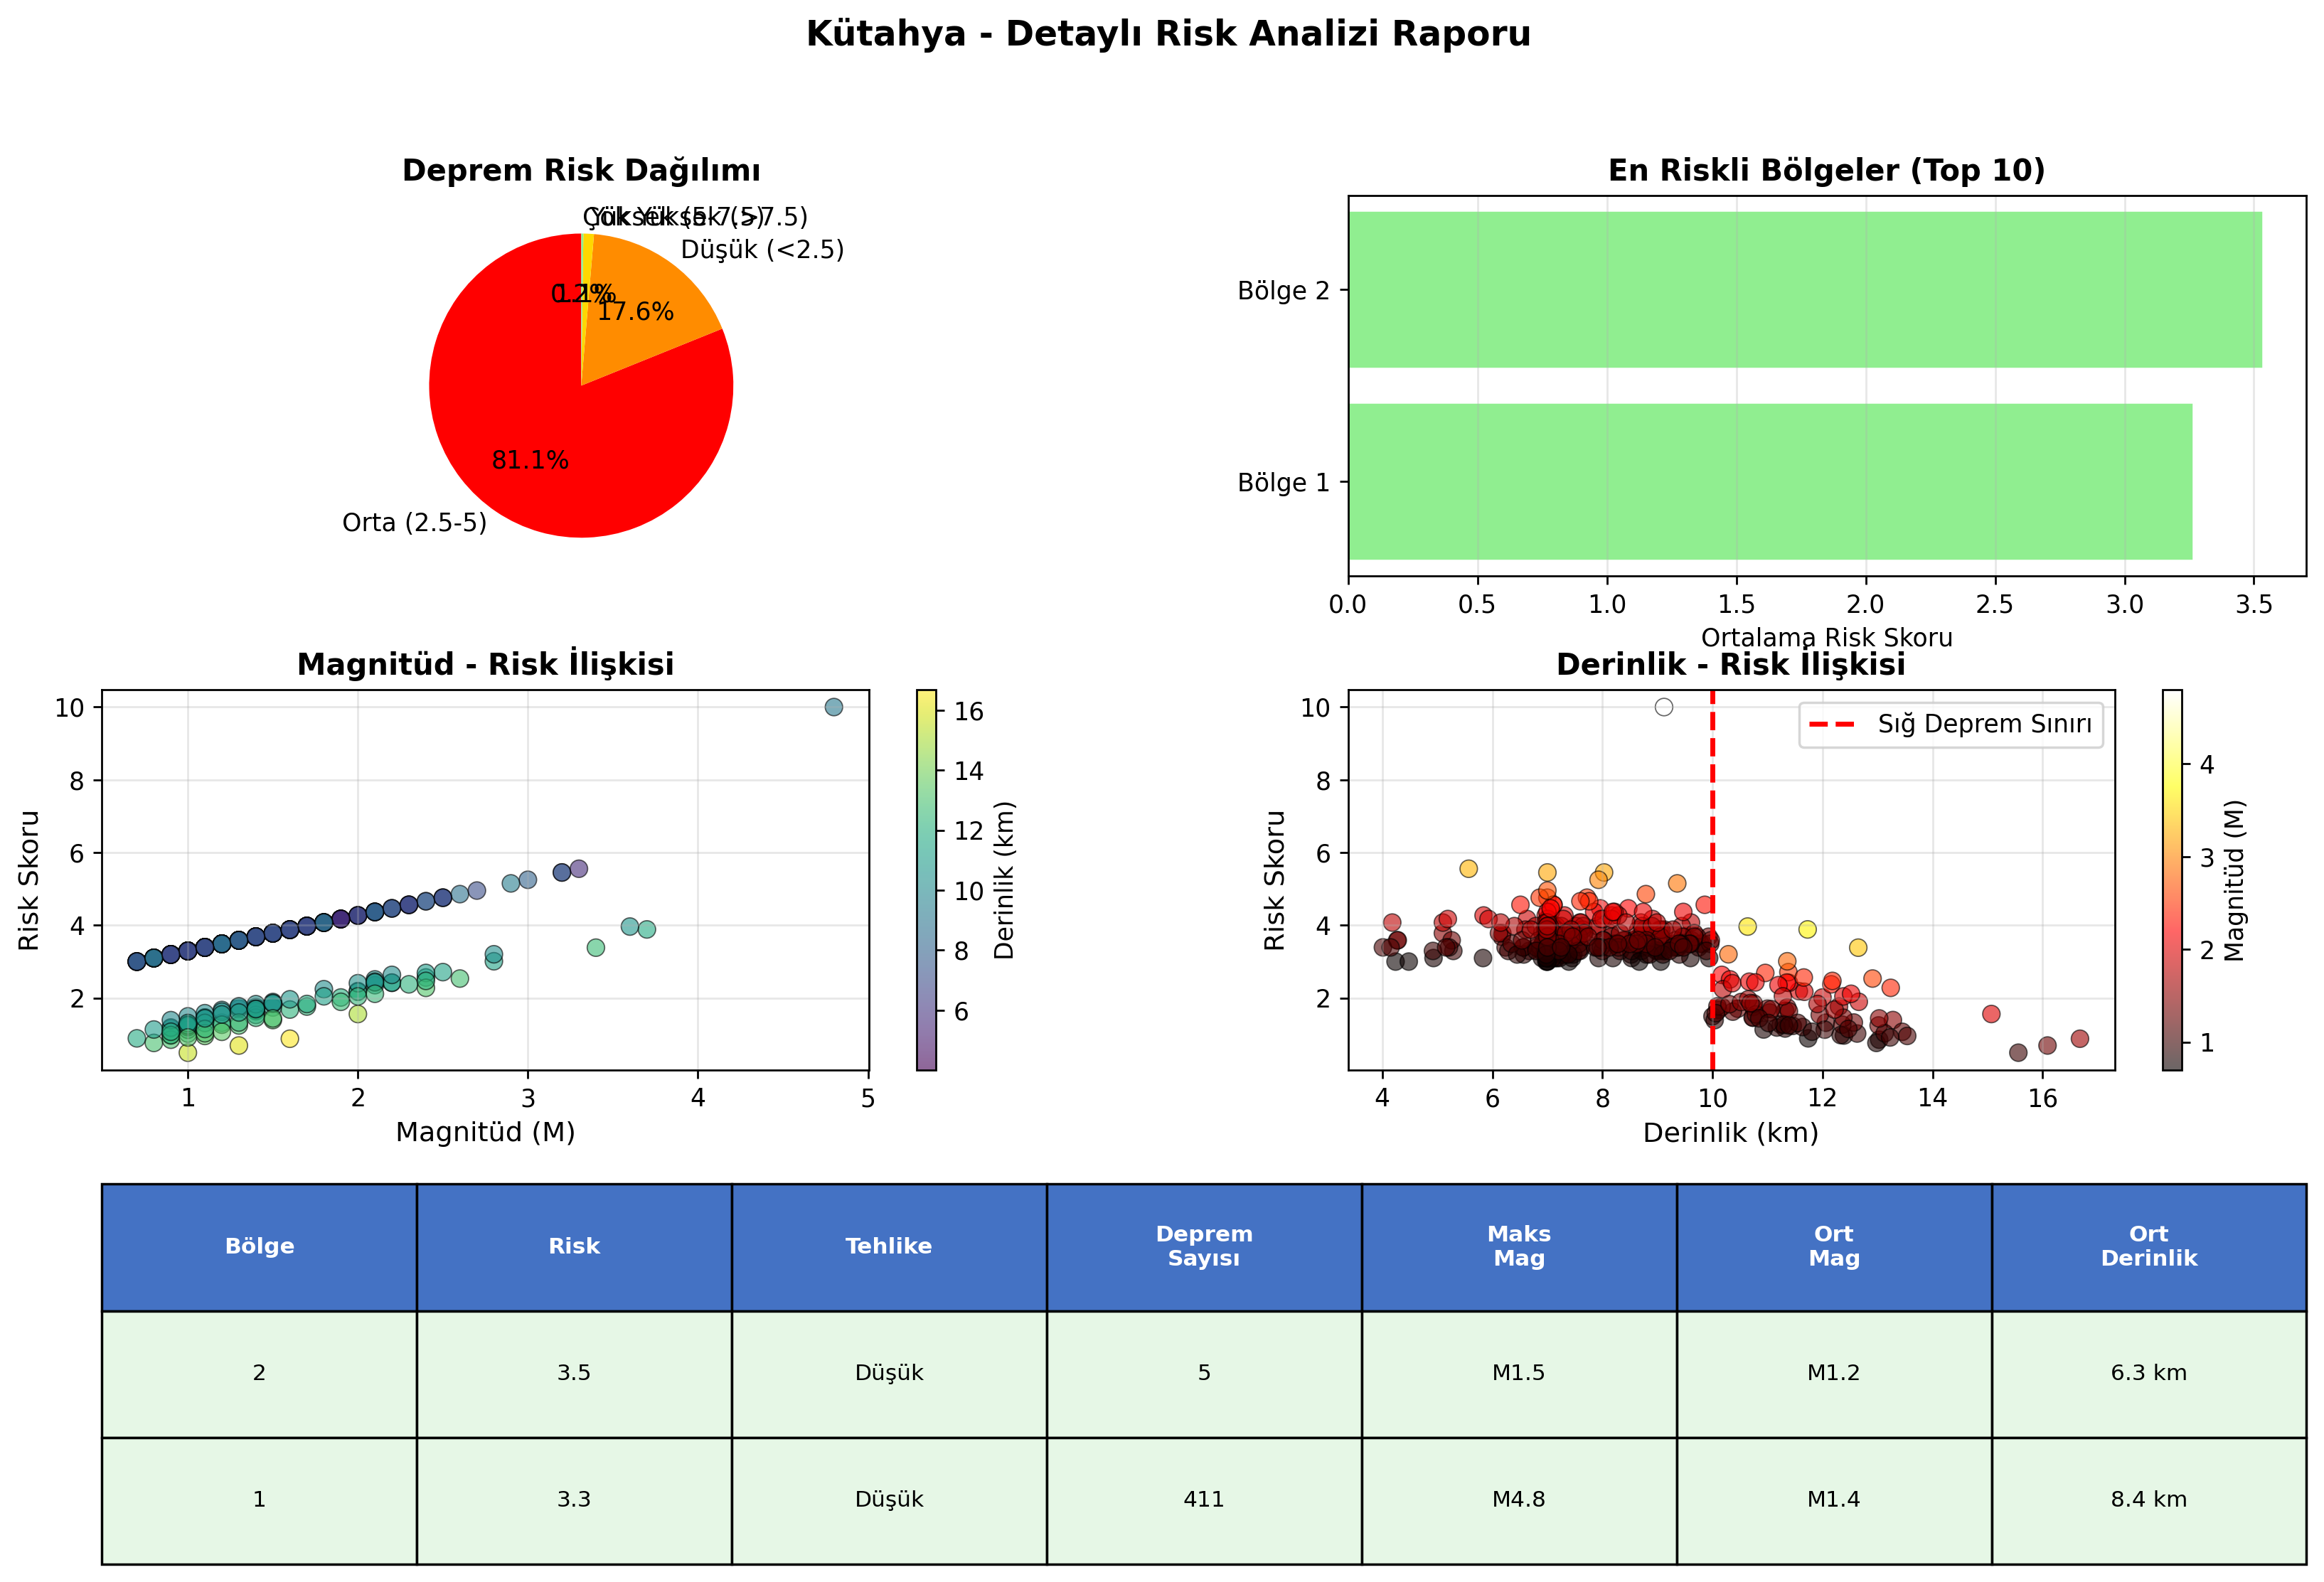Click the Bölge table header
Image resolution: width=2324 pixels, height=1582 pixels.
[x=259, y=1246]
